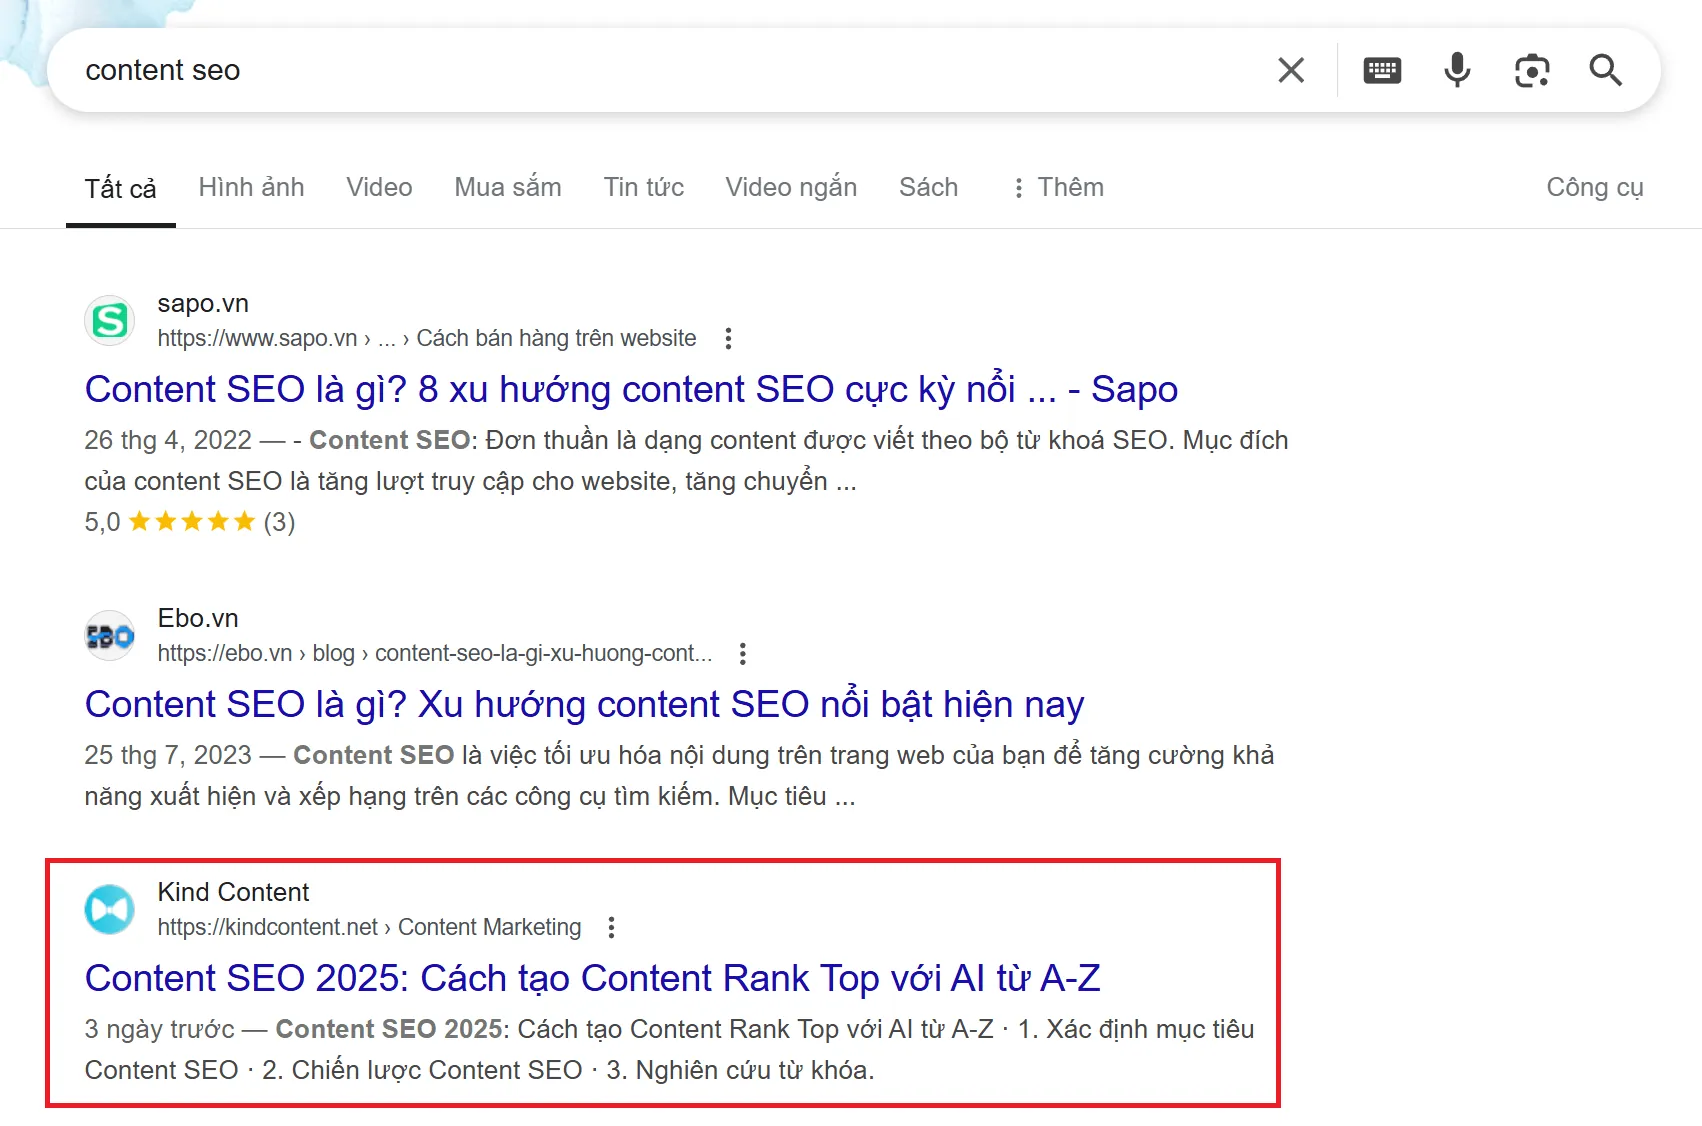Click the "3 ngày trước" snippet text
Screen dimensions: 1702x1126
160,1029
